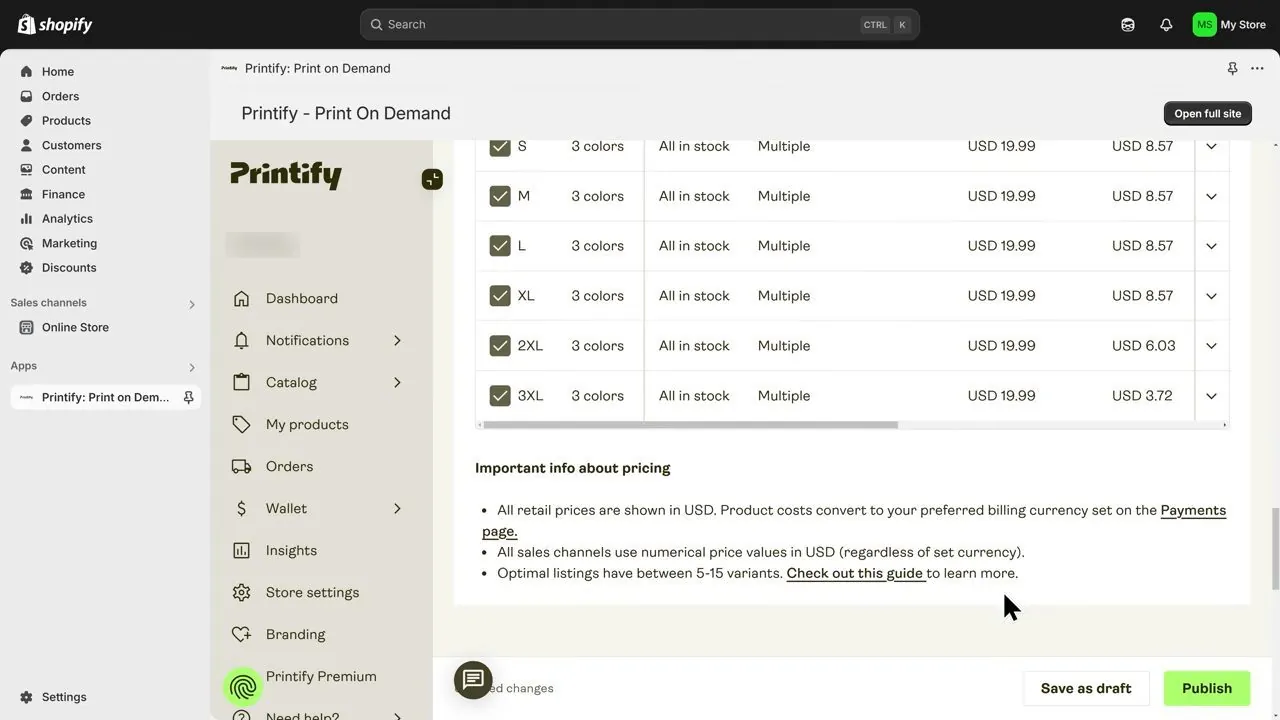
Task: Expand the Wallet submenu arrow
Action: coord(397,508)
